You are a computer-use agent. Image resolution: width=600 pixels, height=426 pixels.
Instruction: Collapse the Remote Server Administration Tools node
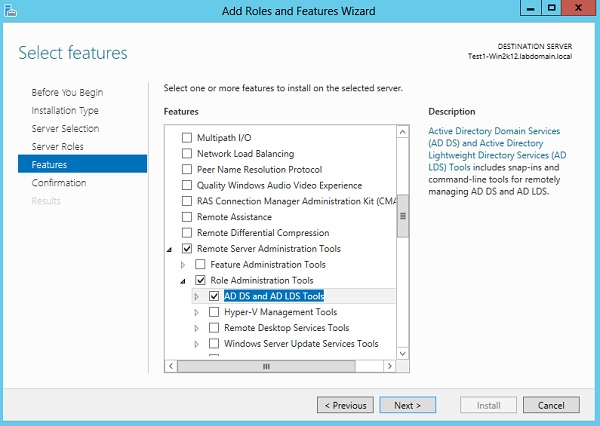point(168,249)
